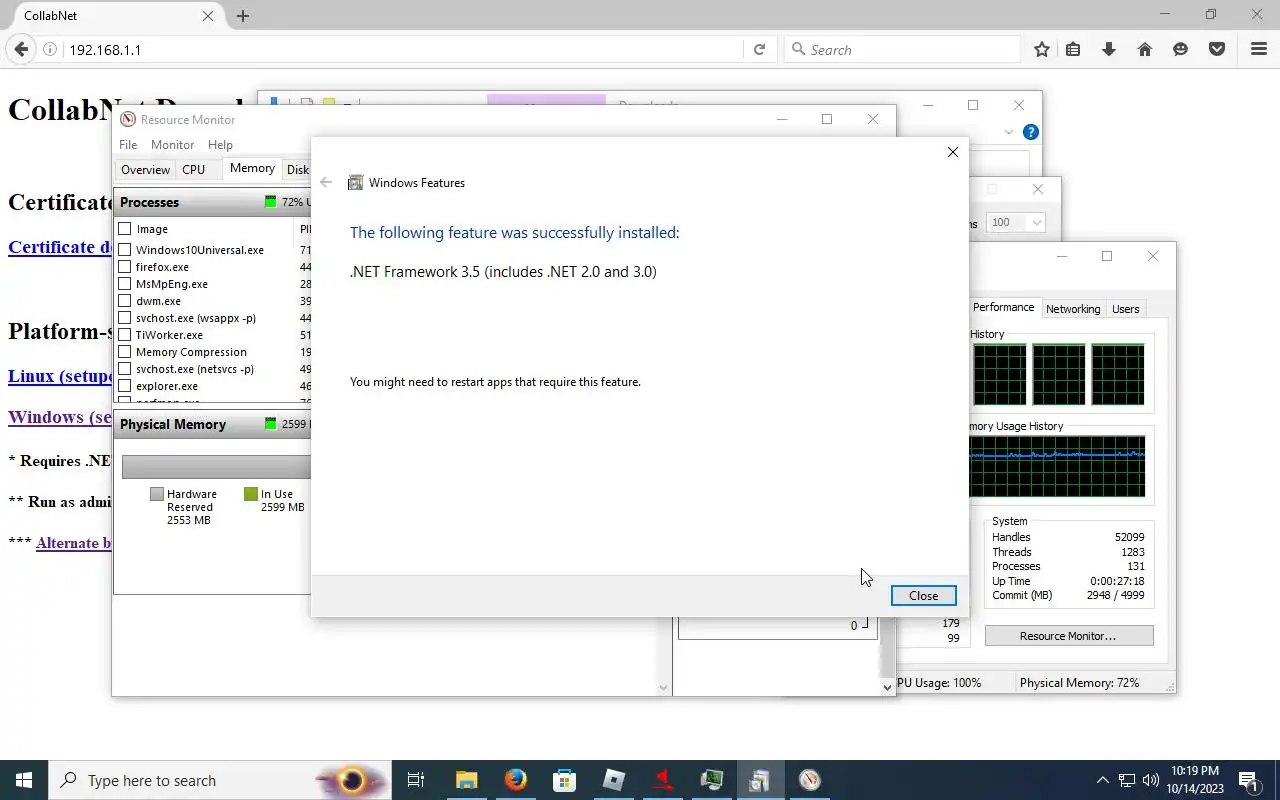Save page to Pocket icon

coord(1217,49)
